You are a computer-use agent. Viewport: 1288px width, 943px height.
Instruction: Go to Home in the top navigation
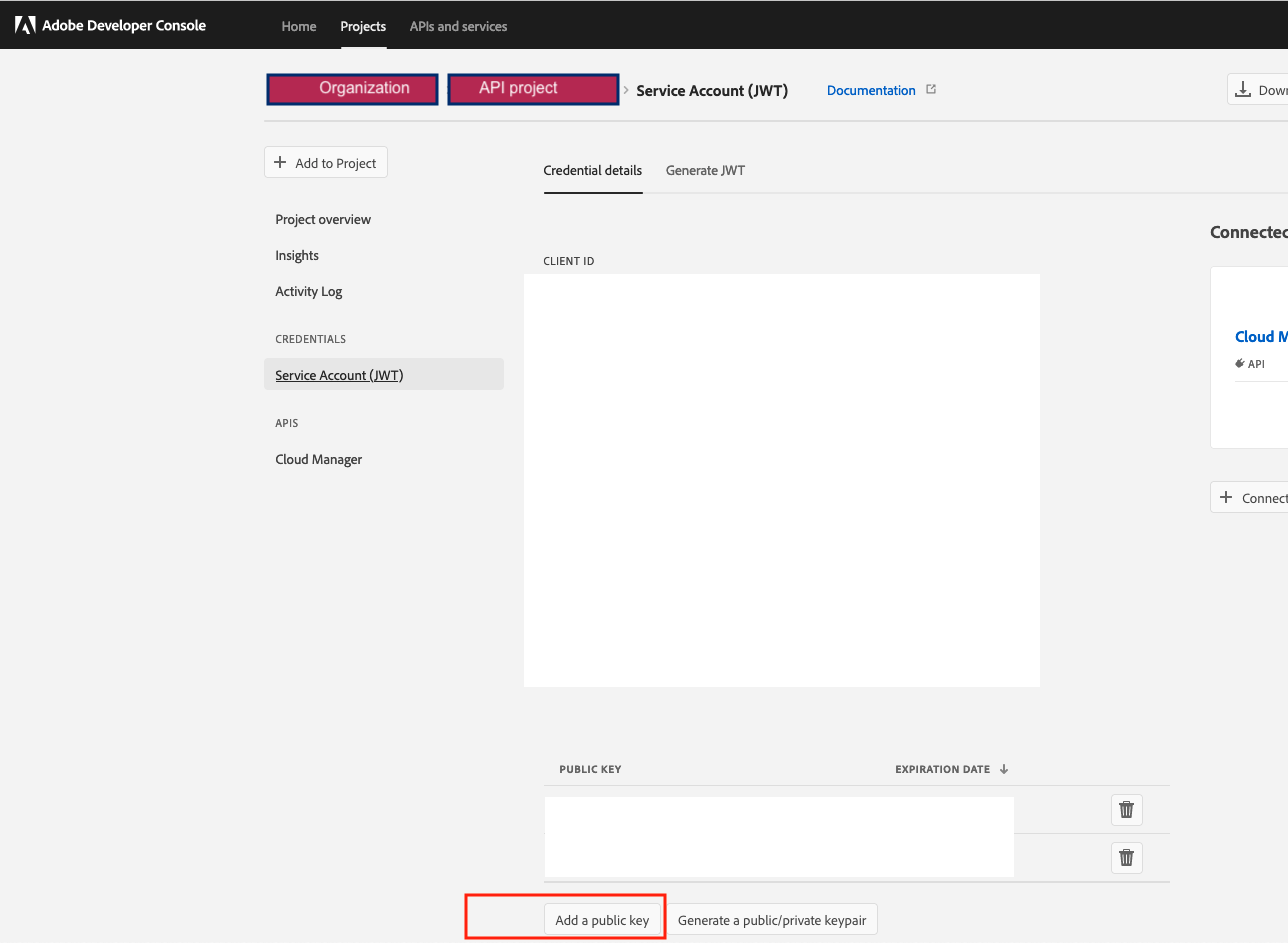[x=298, y=26]
